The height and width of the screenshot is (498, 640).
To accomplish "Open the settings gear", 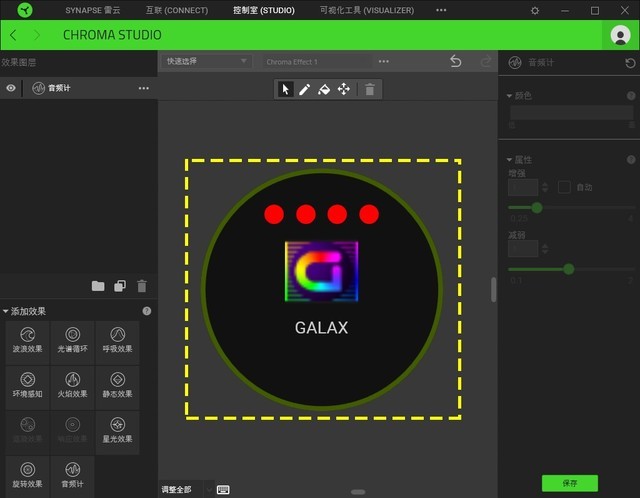I will tap(535, 11).
